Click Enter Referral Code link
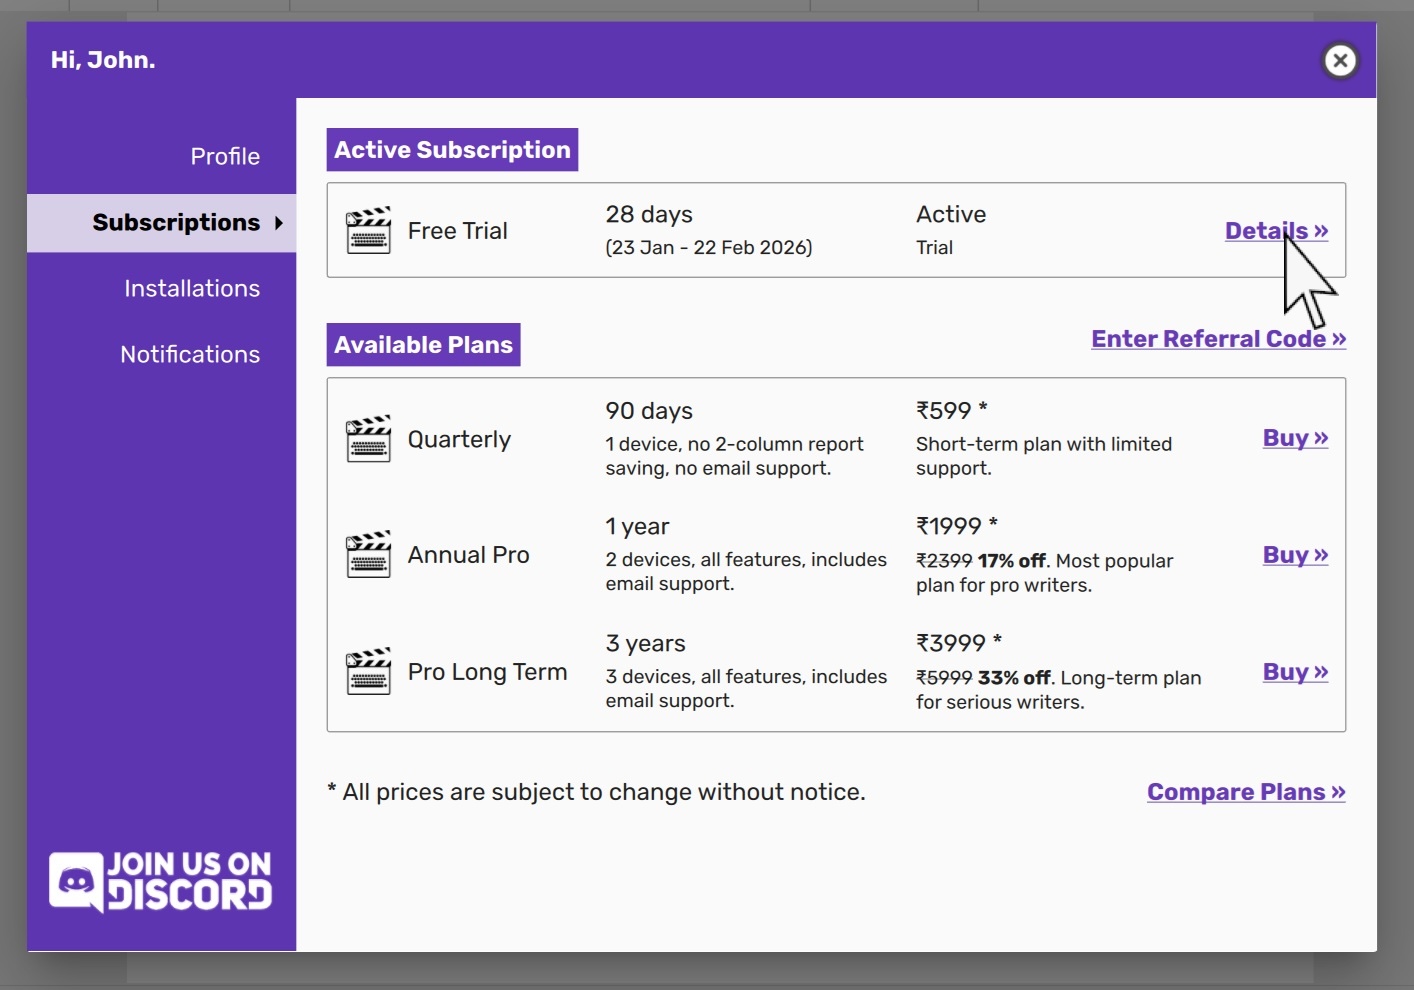The image size is (1414, 990). [x=1218, y=339]
